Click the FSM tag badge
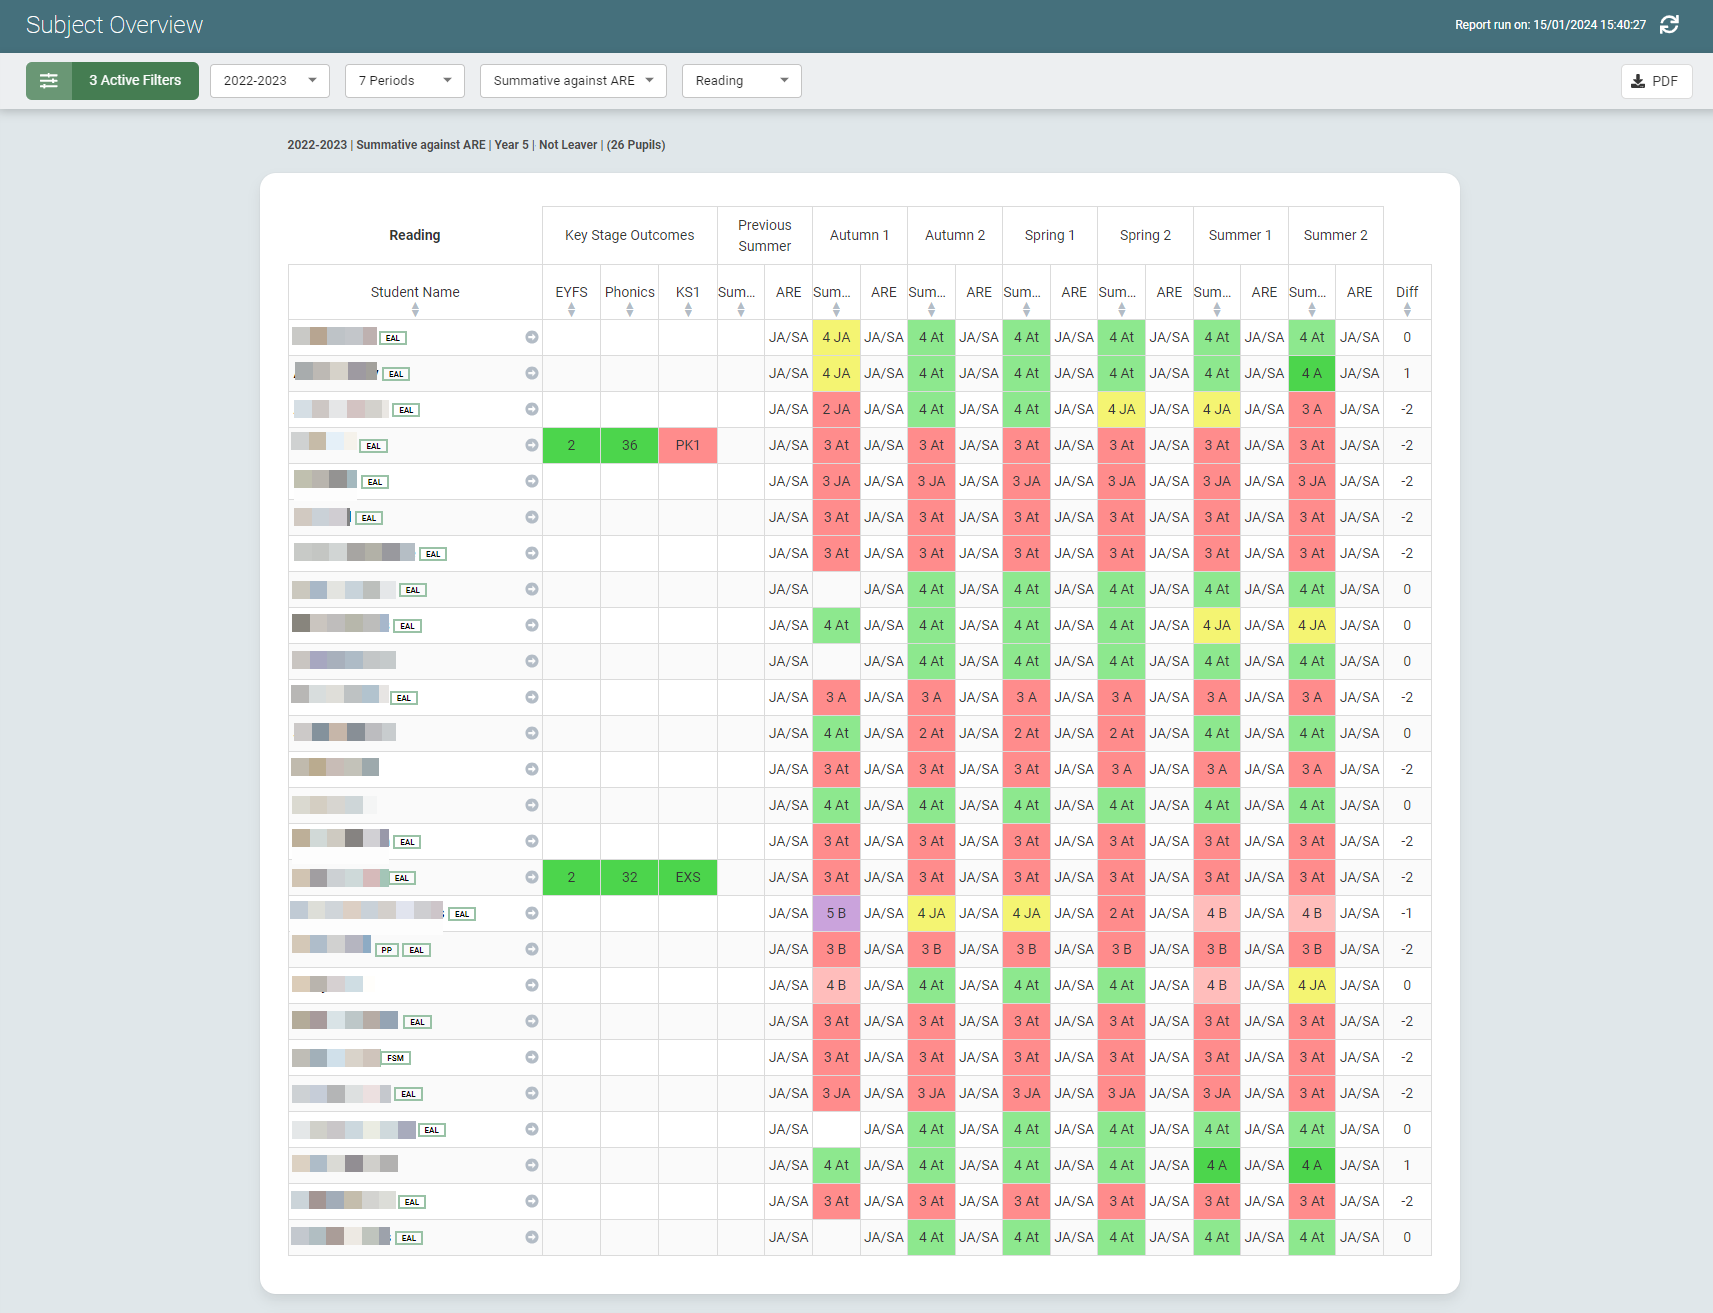Viewport: 1713px width, 1313px height. pos(396,1058)
